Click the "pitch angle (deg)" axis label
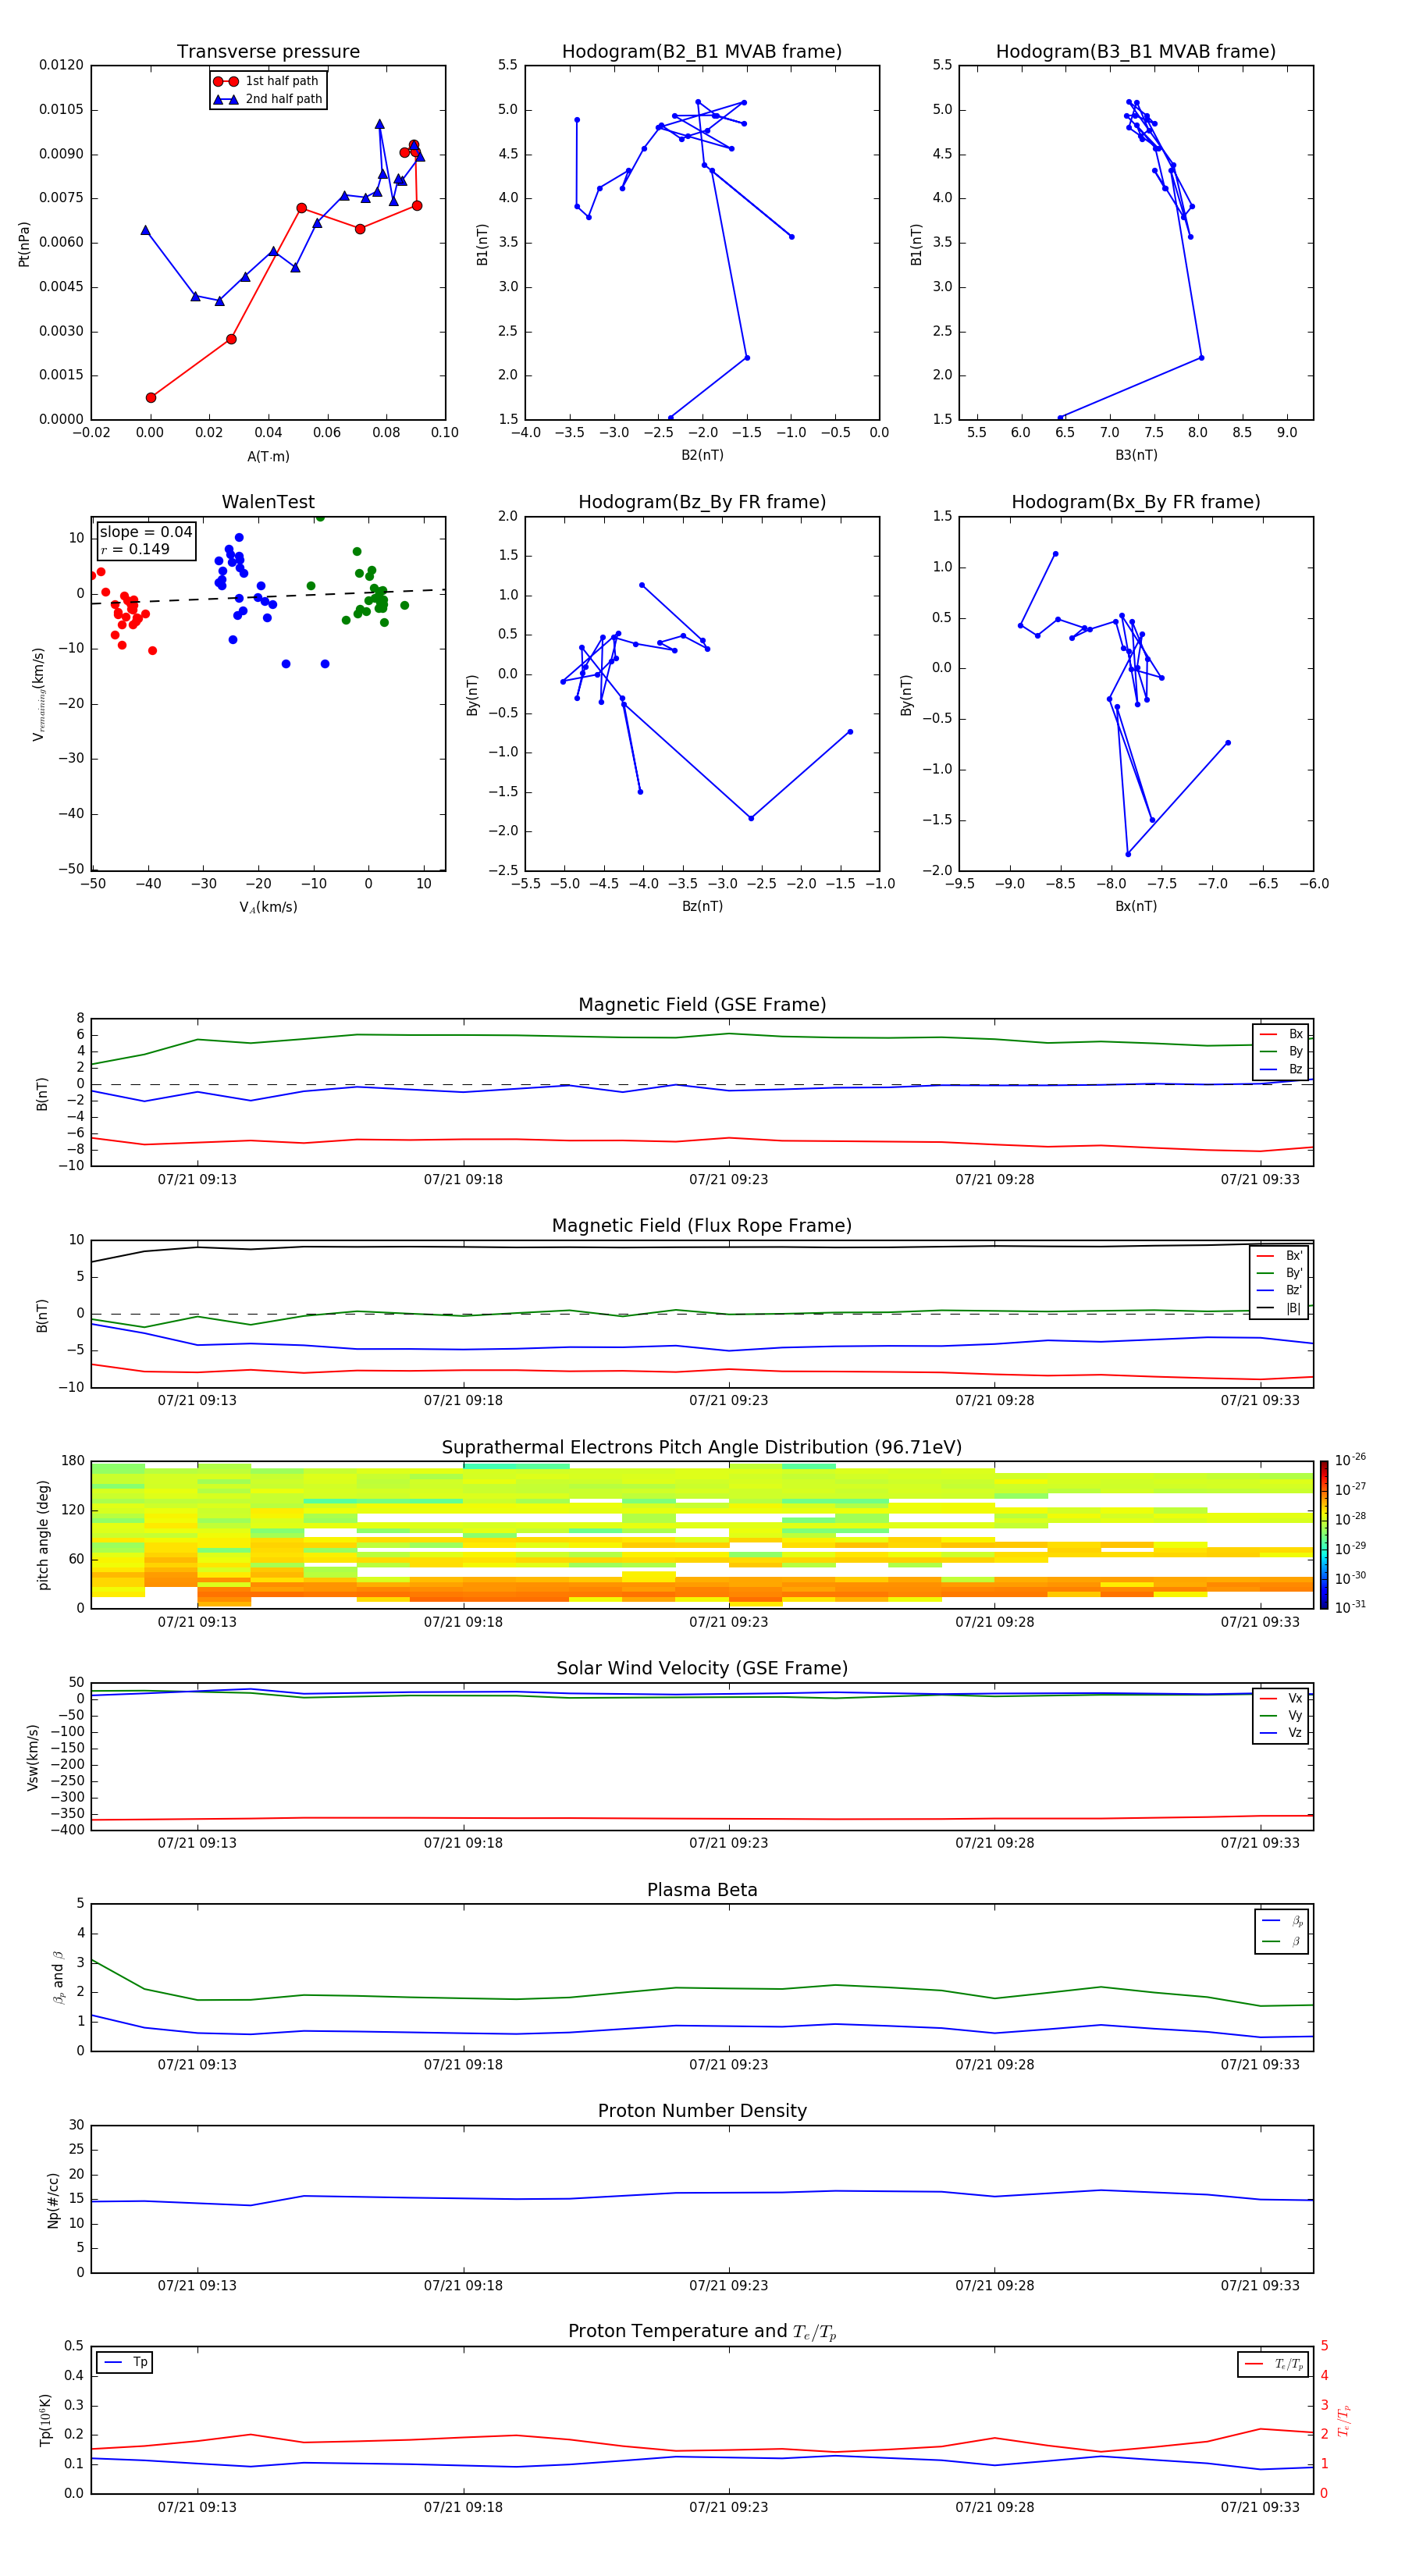Screen dimensions: 1405x2576 (x=43, y=1535)
